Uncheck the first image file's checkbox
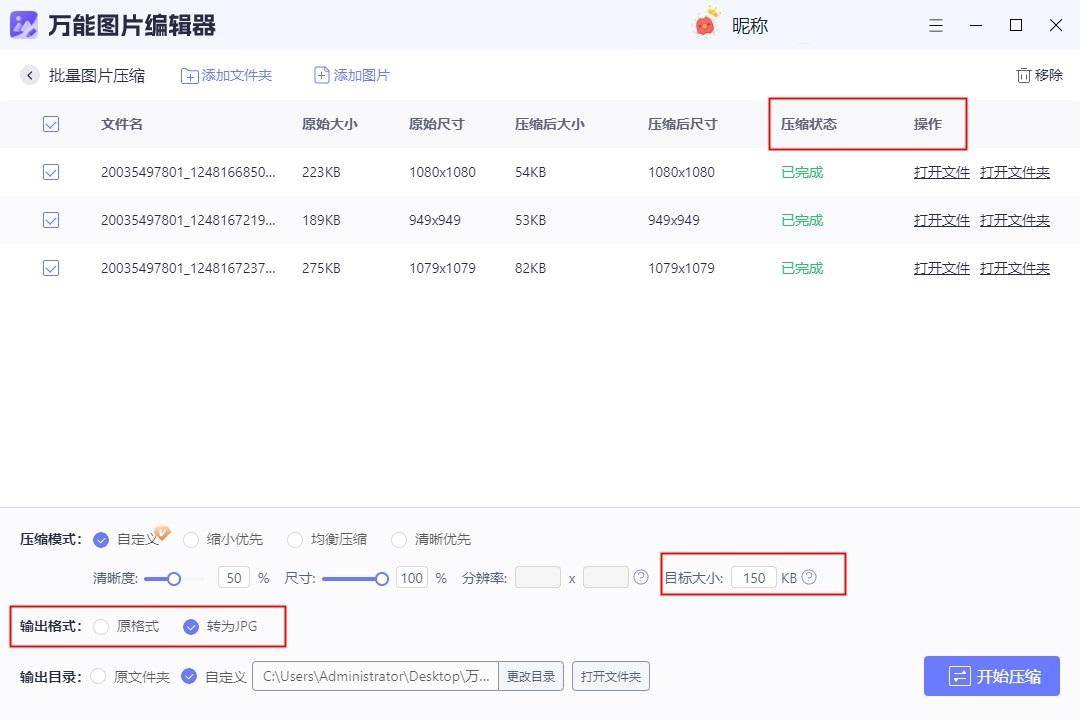This screenshot has width=1080, height=720. tap(51, 172)
